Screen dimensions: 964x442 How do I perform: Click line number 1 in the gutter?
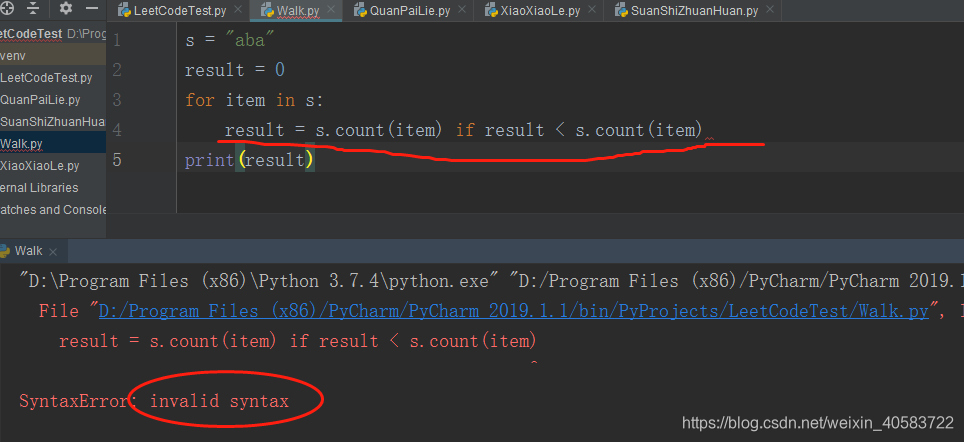[117, 41]
